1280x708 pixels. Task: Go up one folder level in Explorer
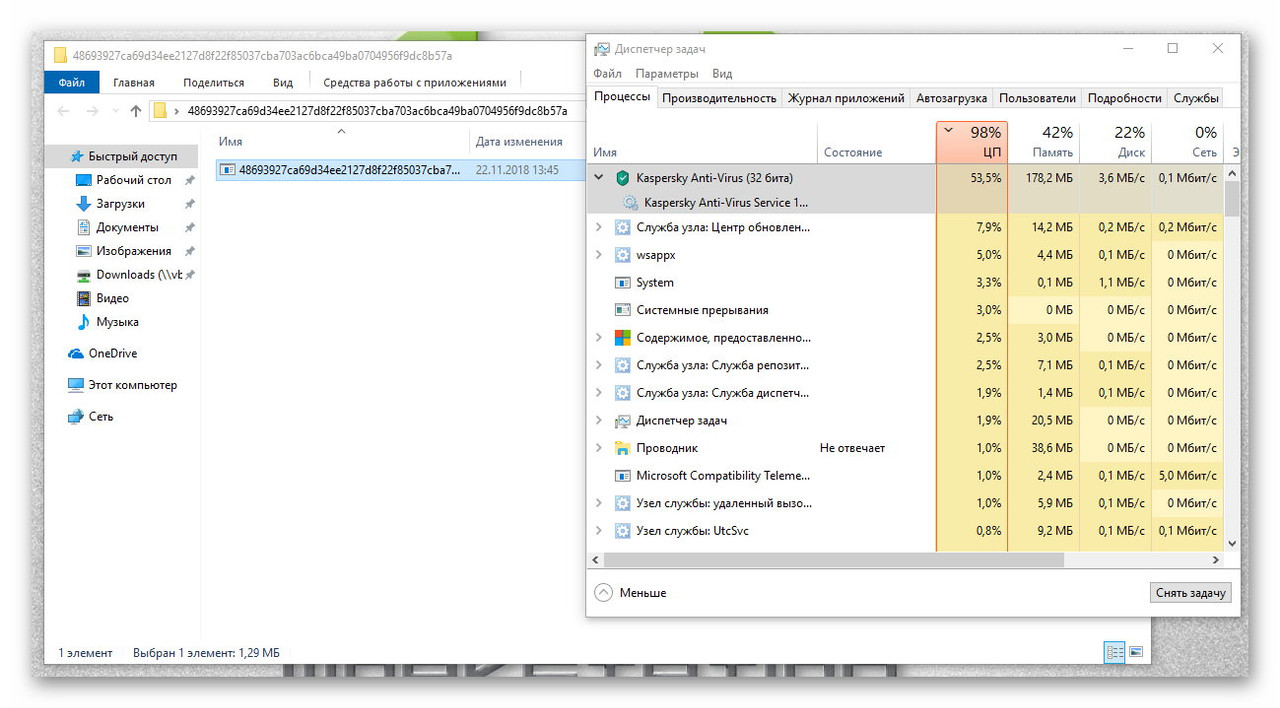(x=136, y=111)
